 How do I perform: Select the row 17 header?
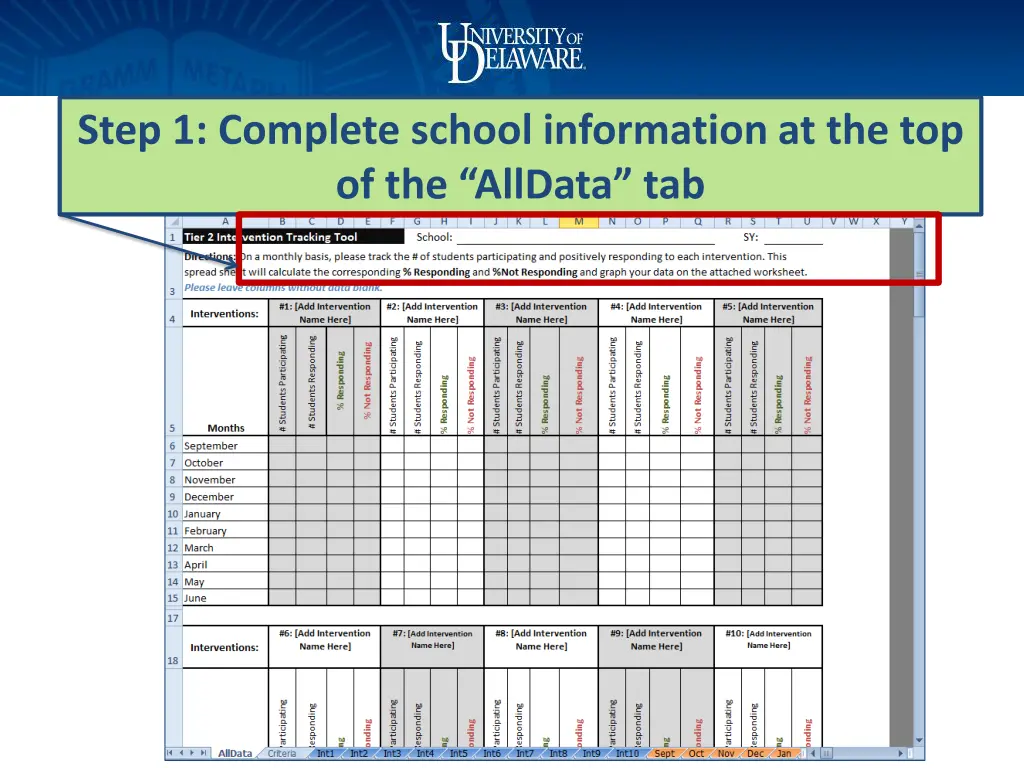point(173,618)
